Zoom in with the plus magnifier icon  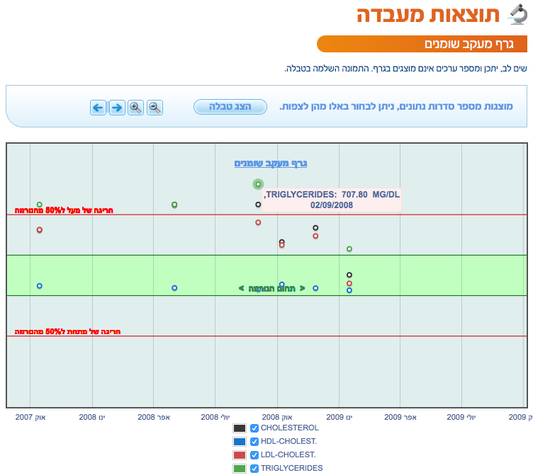point(136,108)
